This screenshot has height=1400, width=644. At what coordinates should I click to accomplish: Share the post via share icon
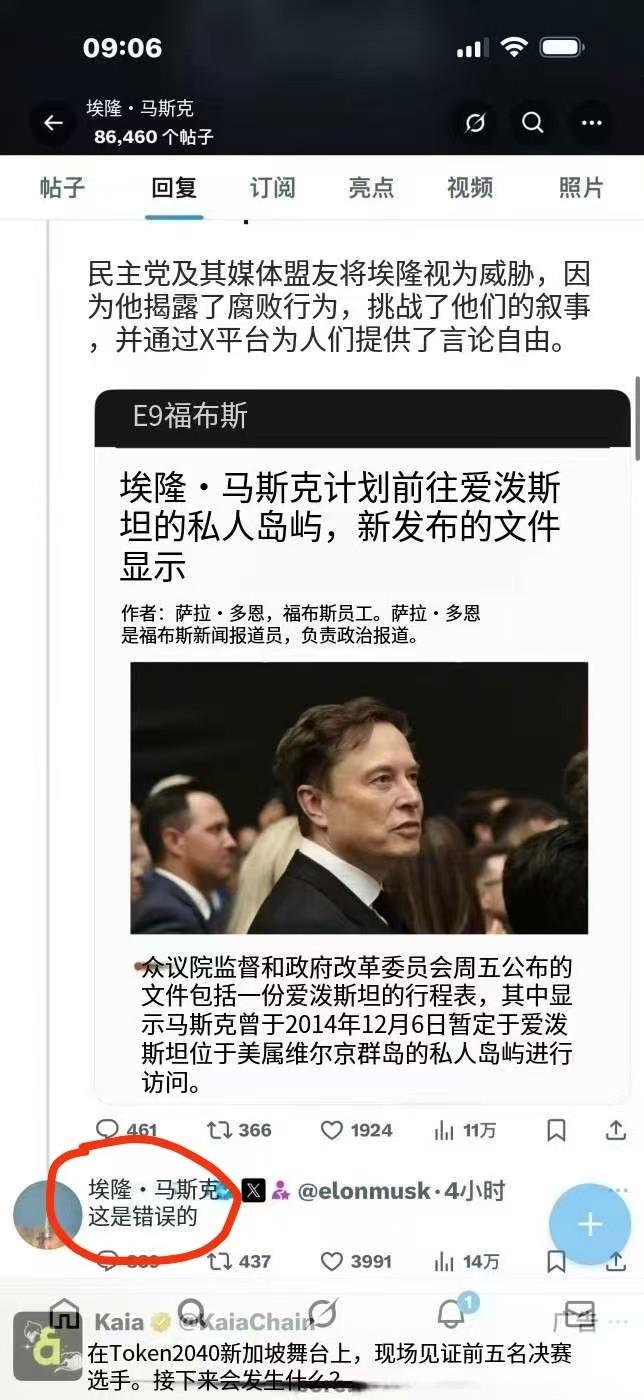click(616, 1130)
